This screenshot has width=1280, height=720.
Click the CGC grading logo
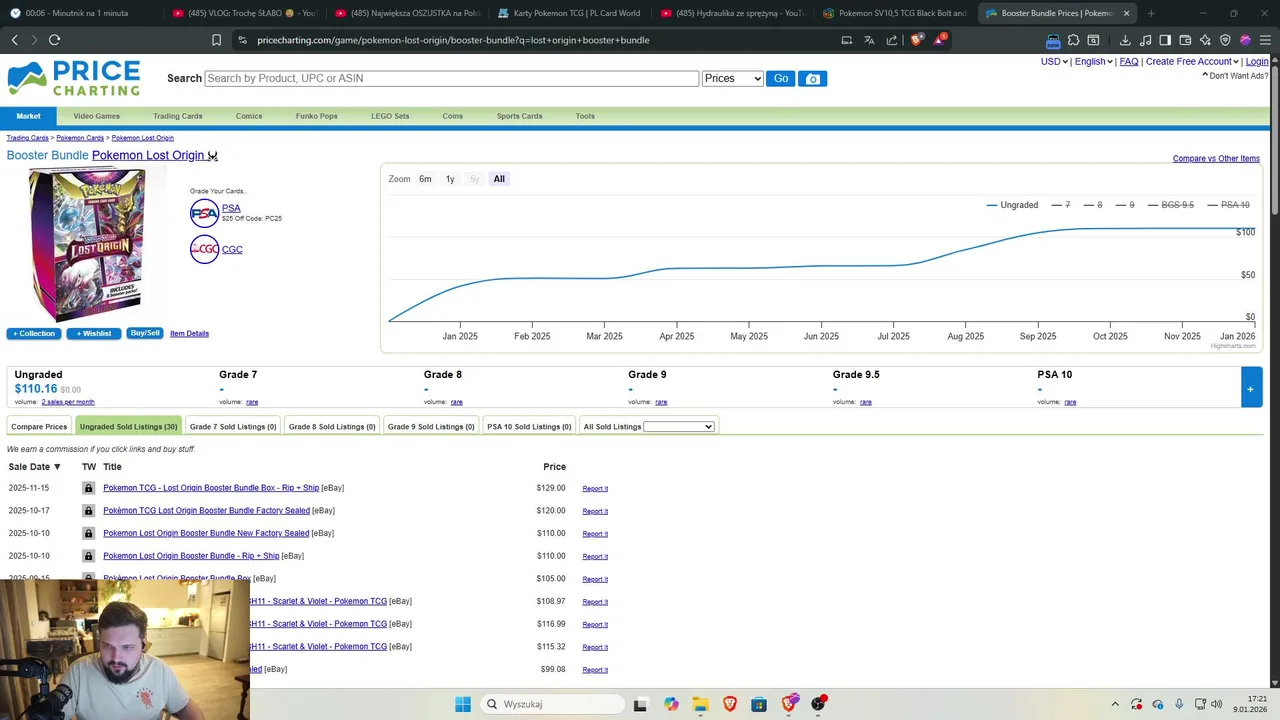(204, 249)
